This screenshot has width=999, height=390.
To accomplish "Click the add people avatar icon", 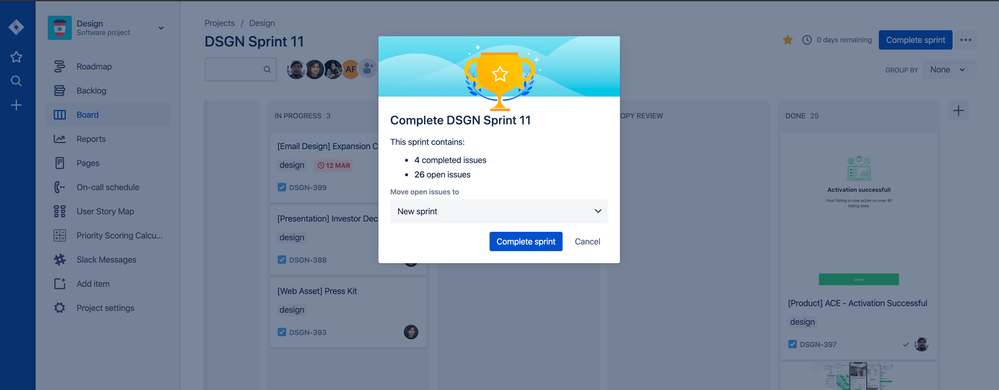I will click(368, 69).
